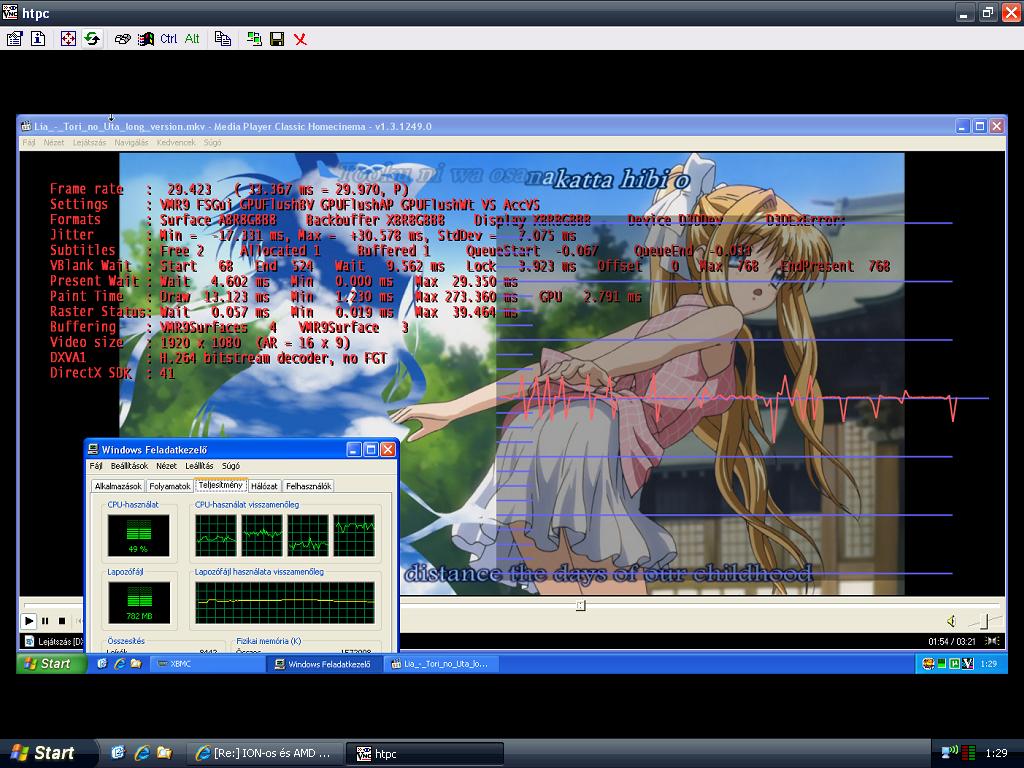Mute audio via speaker icon

click(952, 620)
